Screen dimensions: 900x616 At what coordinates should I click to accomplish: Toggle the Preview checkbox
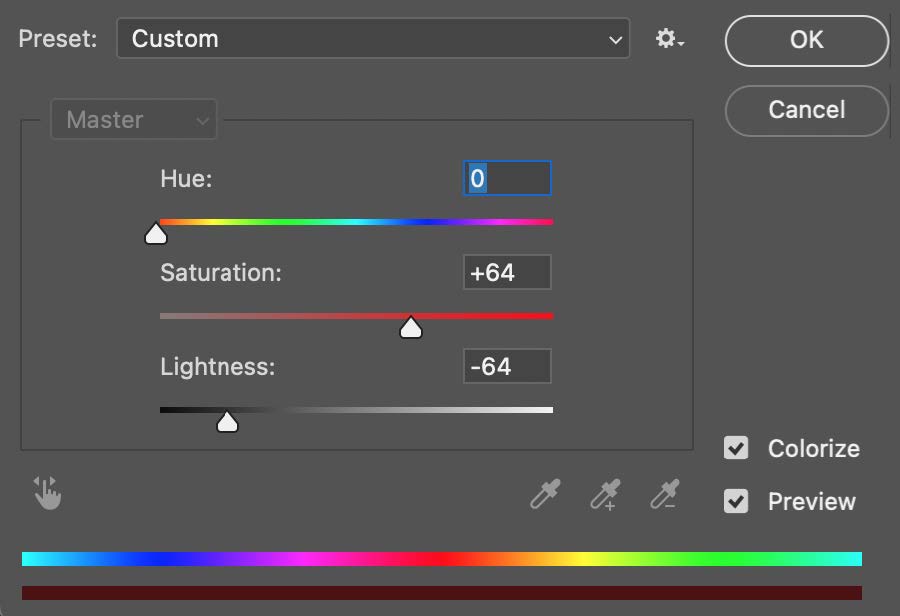(736, 501)
